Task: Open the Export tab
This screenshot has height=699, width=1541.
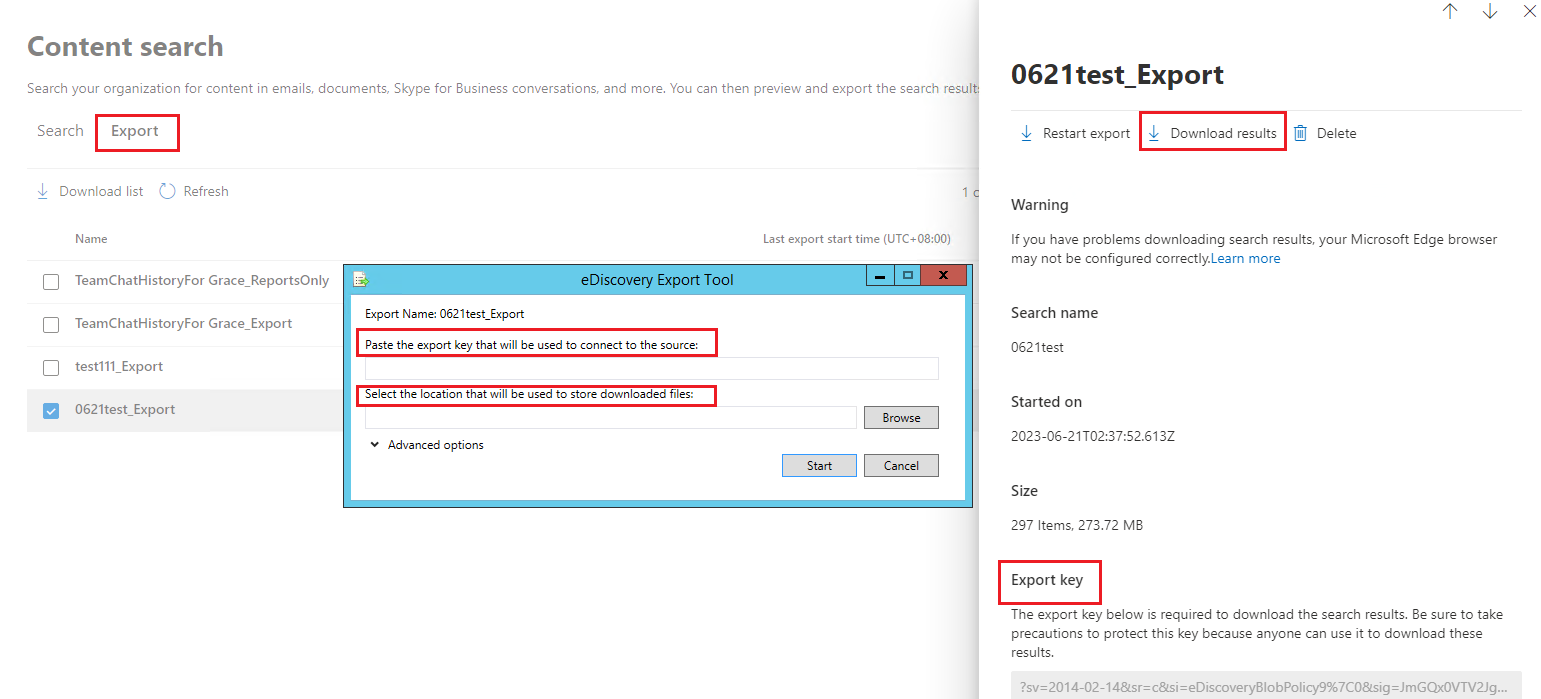Action: point(136,130)
